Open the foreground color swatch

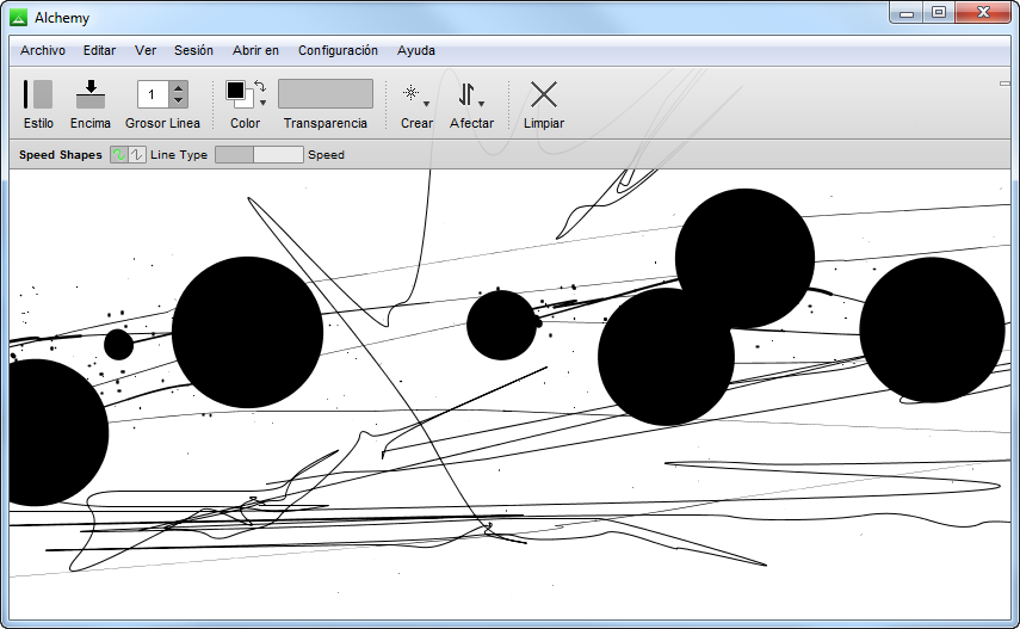[x=235, y=90]
